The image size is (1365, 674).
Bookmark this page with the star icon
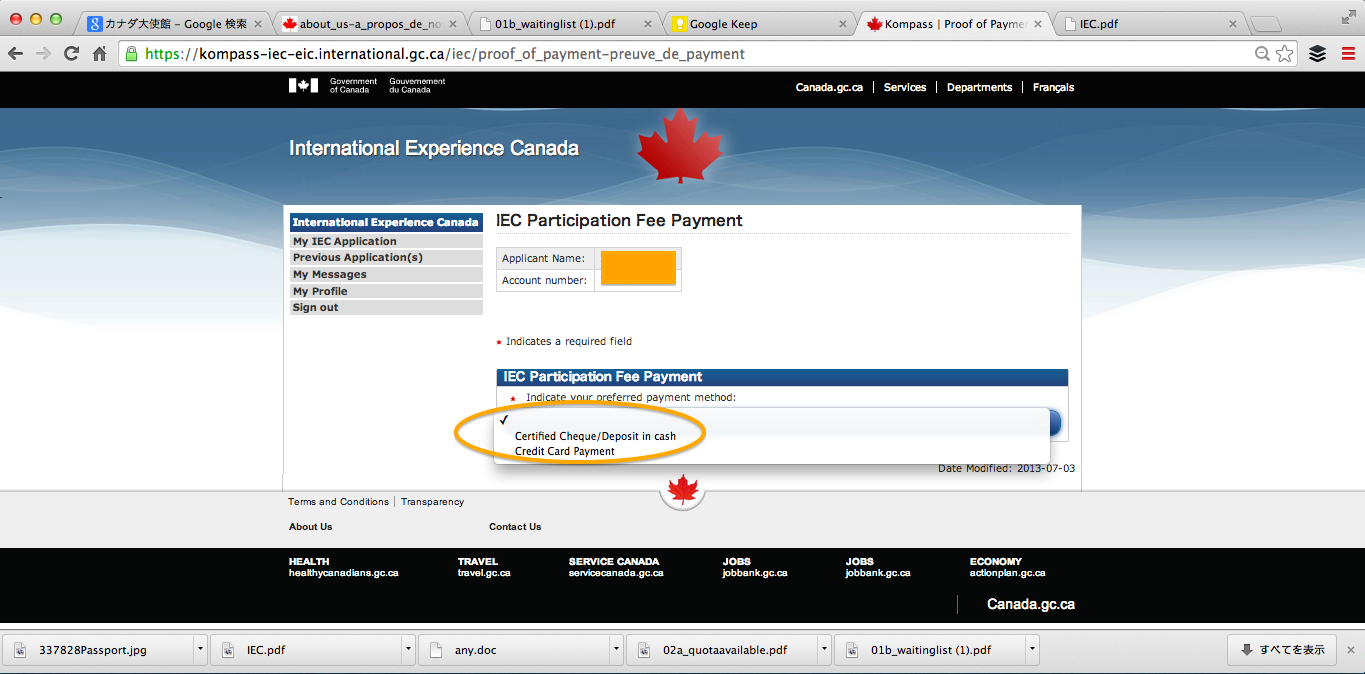point(1284,54)
